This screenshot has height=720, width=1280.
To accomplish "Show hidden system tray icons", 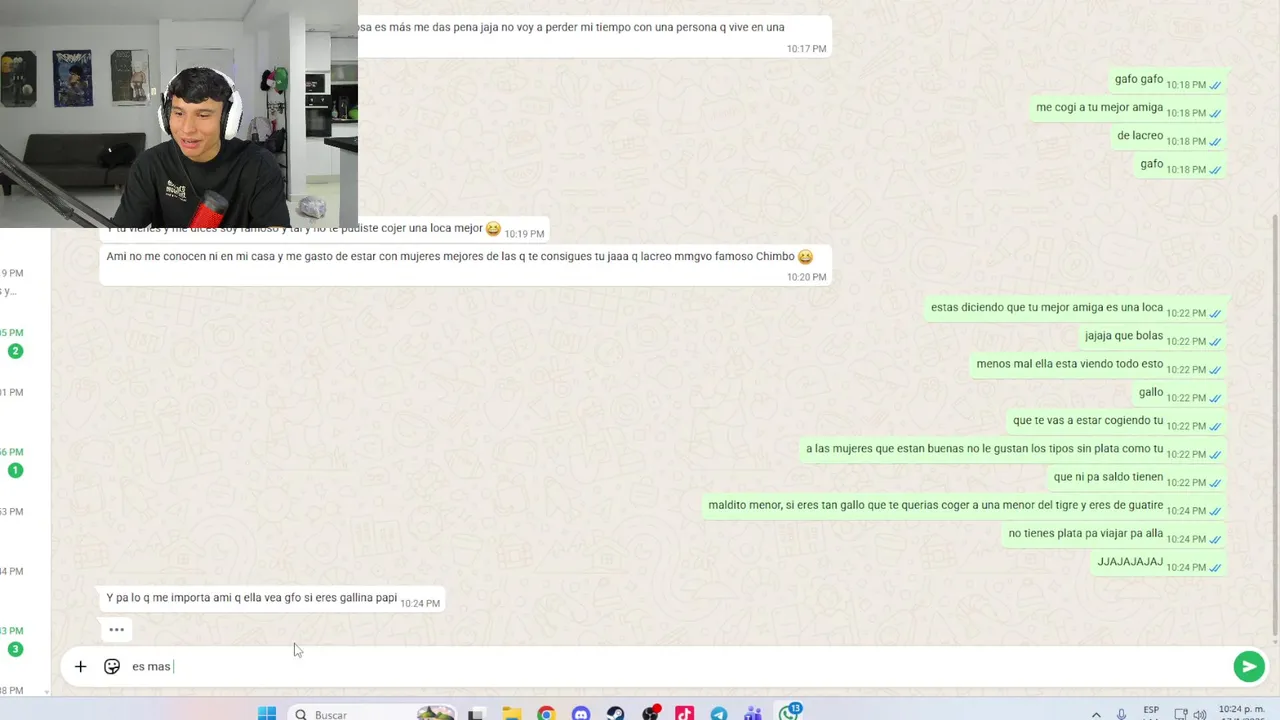I will (1096, 714).
